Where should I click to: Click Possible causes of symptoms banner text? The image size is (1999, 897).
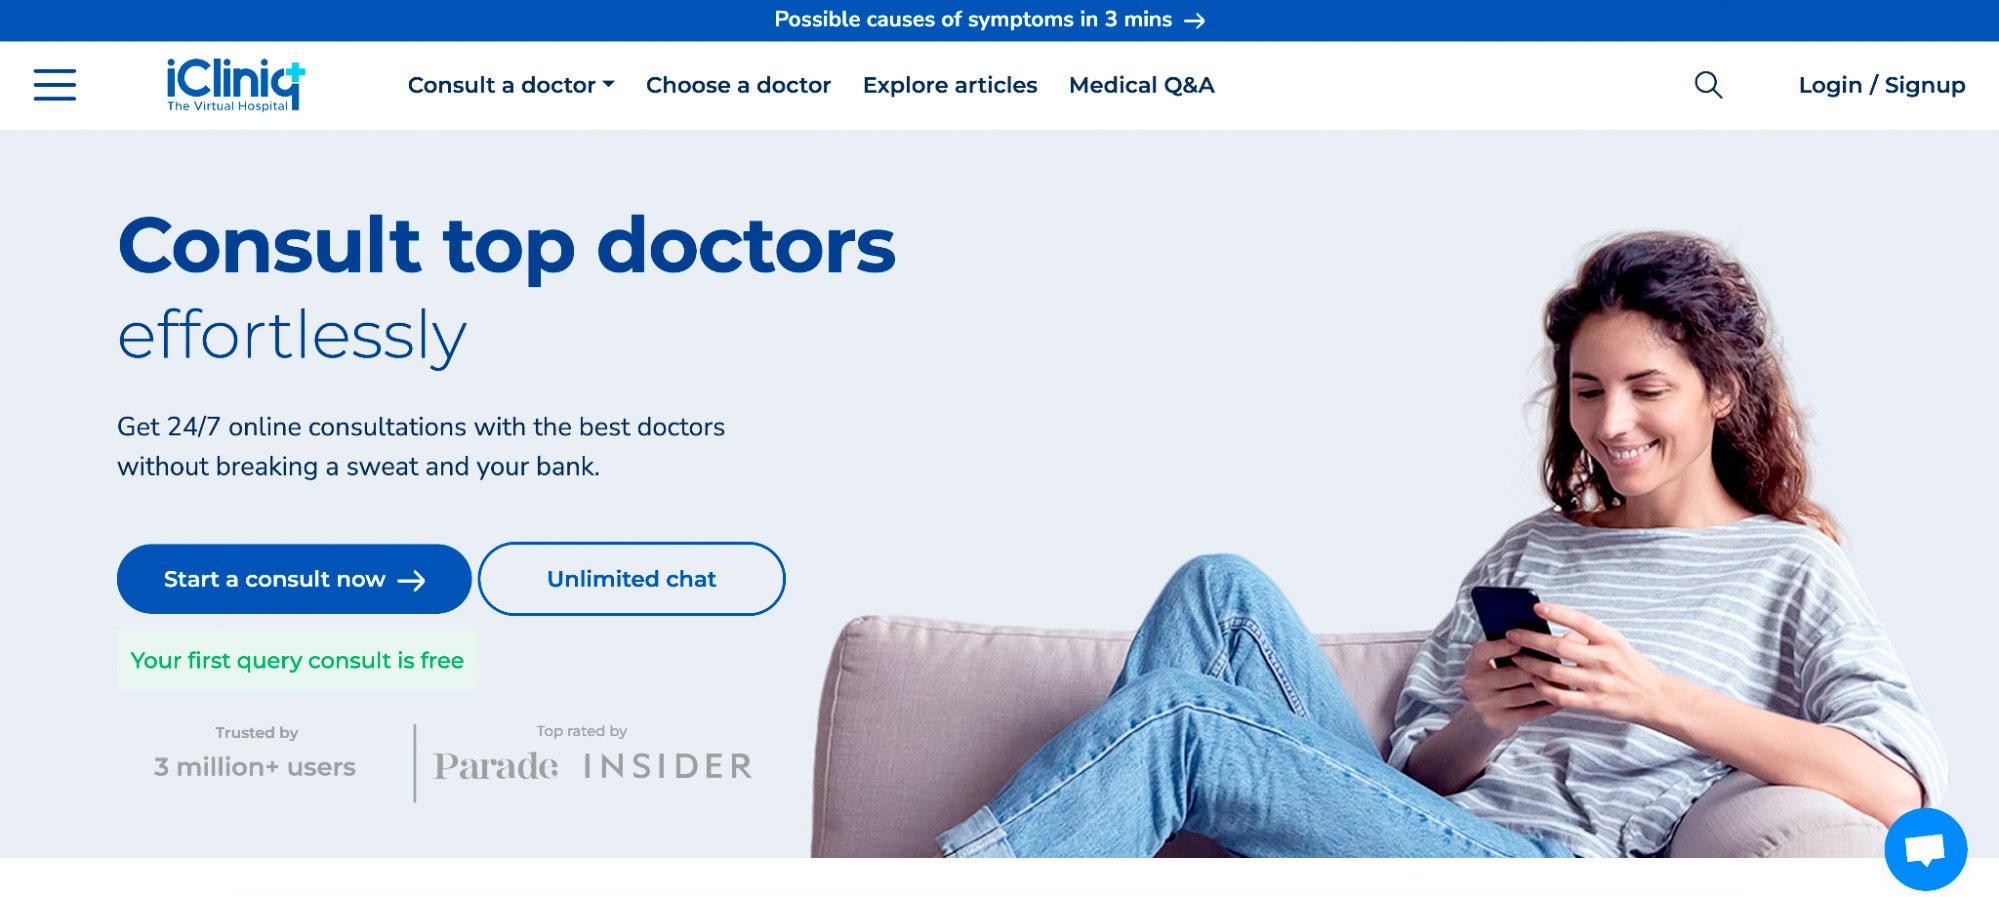[973, 20]
